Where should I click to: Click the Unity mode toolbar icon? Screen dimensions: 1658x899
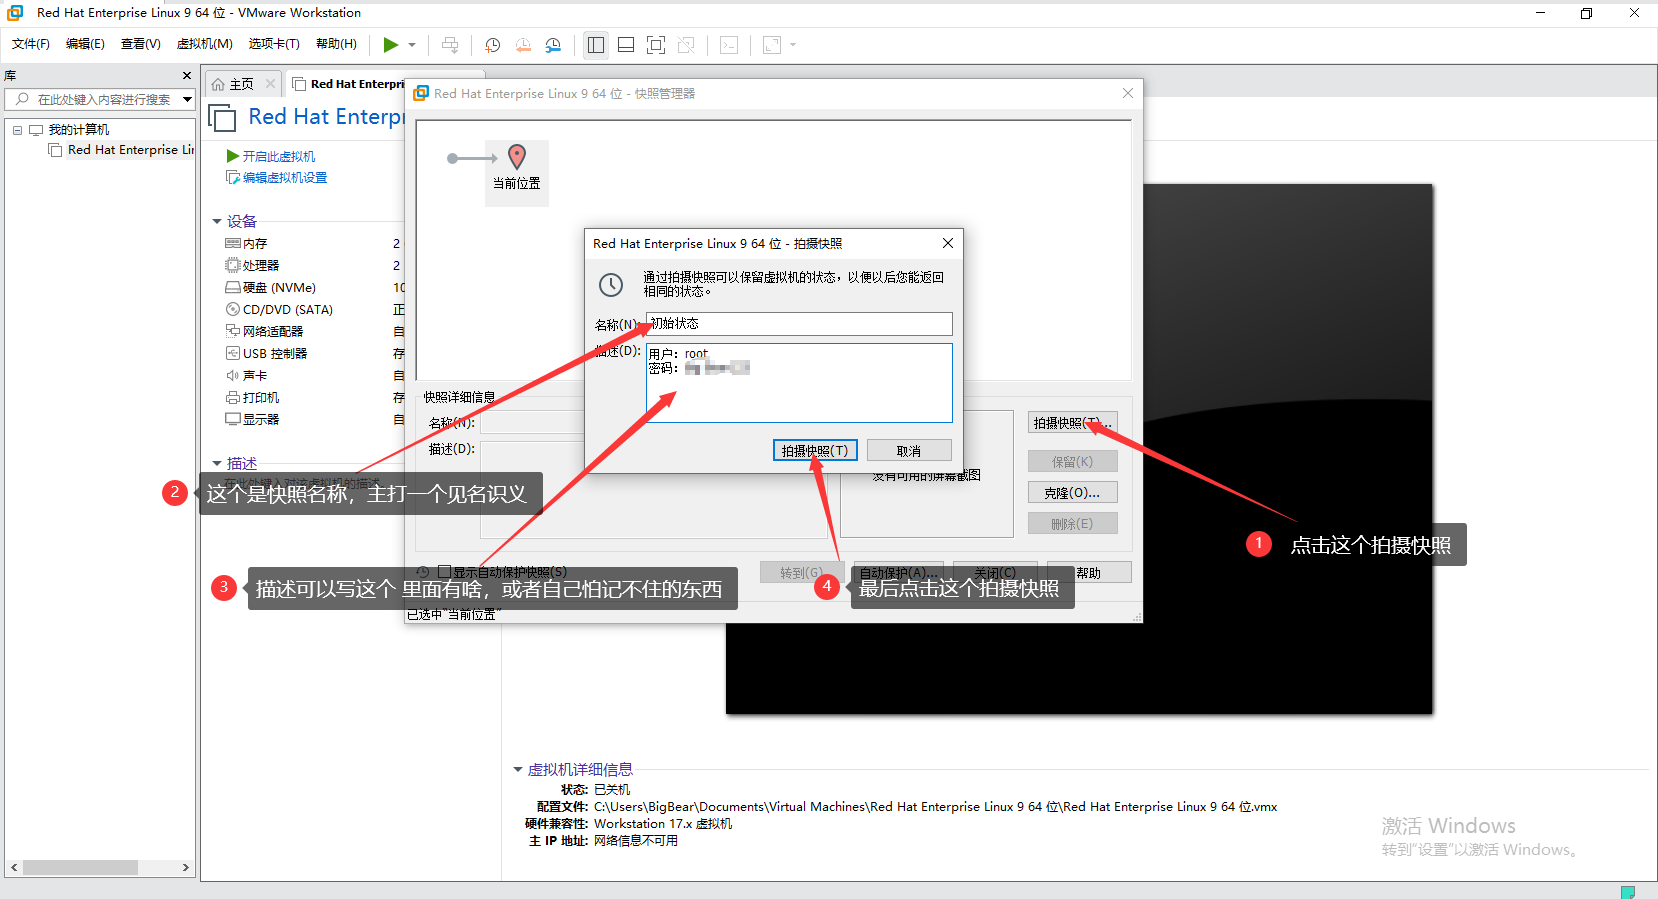[686, 45]
